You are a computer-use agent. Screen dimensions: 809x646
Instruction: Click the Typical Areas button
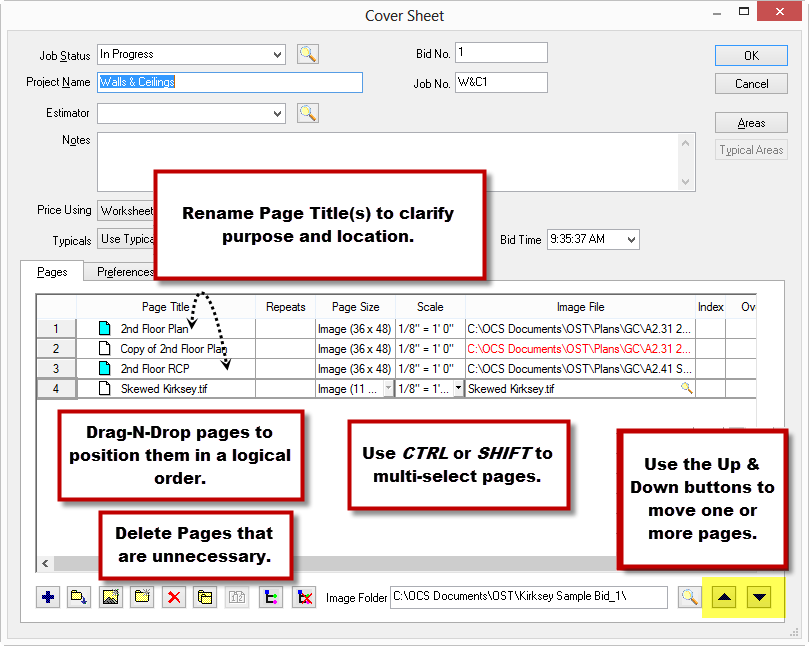[751, 150]
